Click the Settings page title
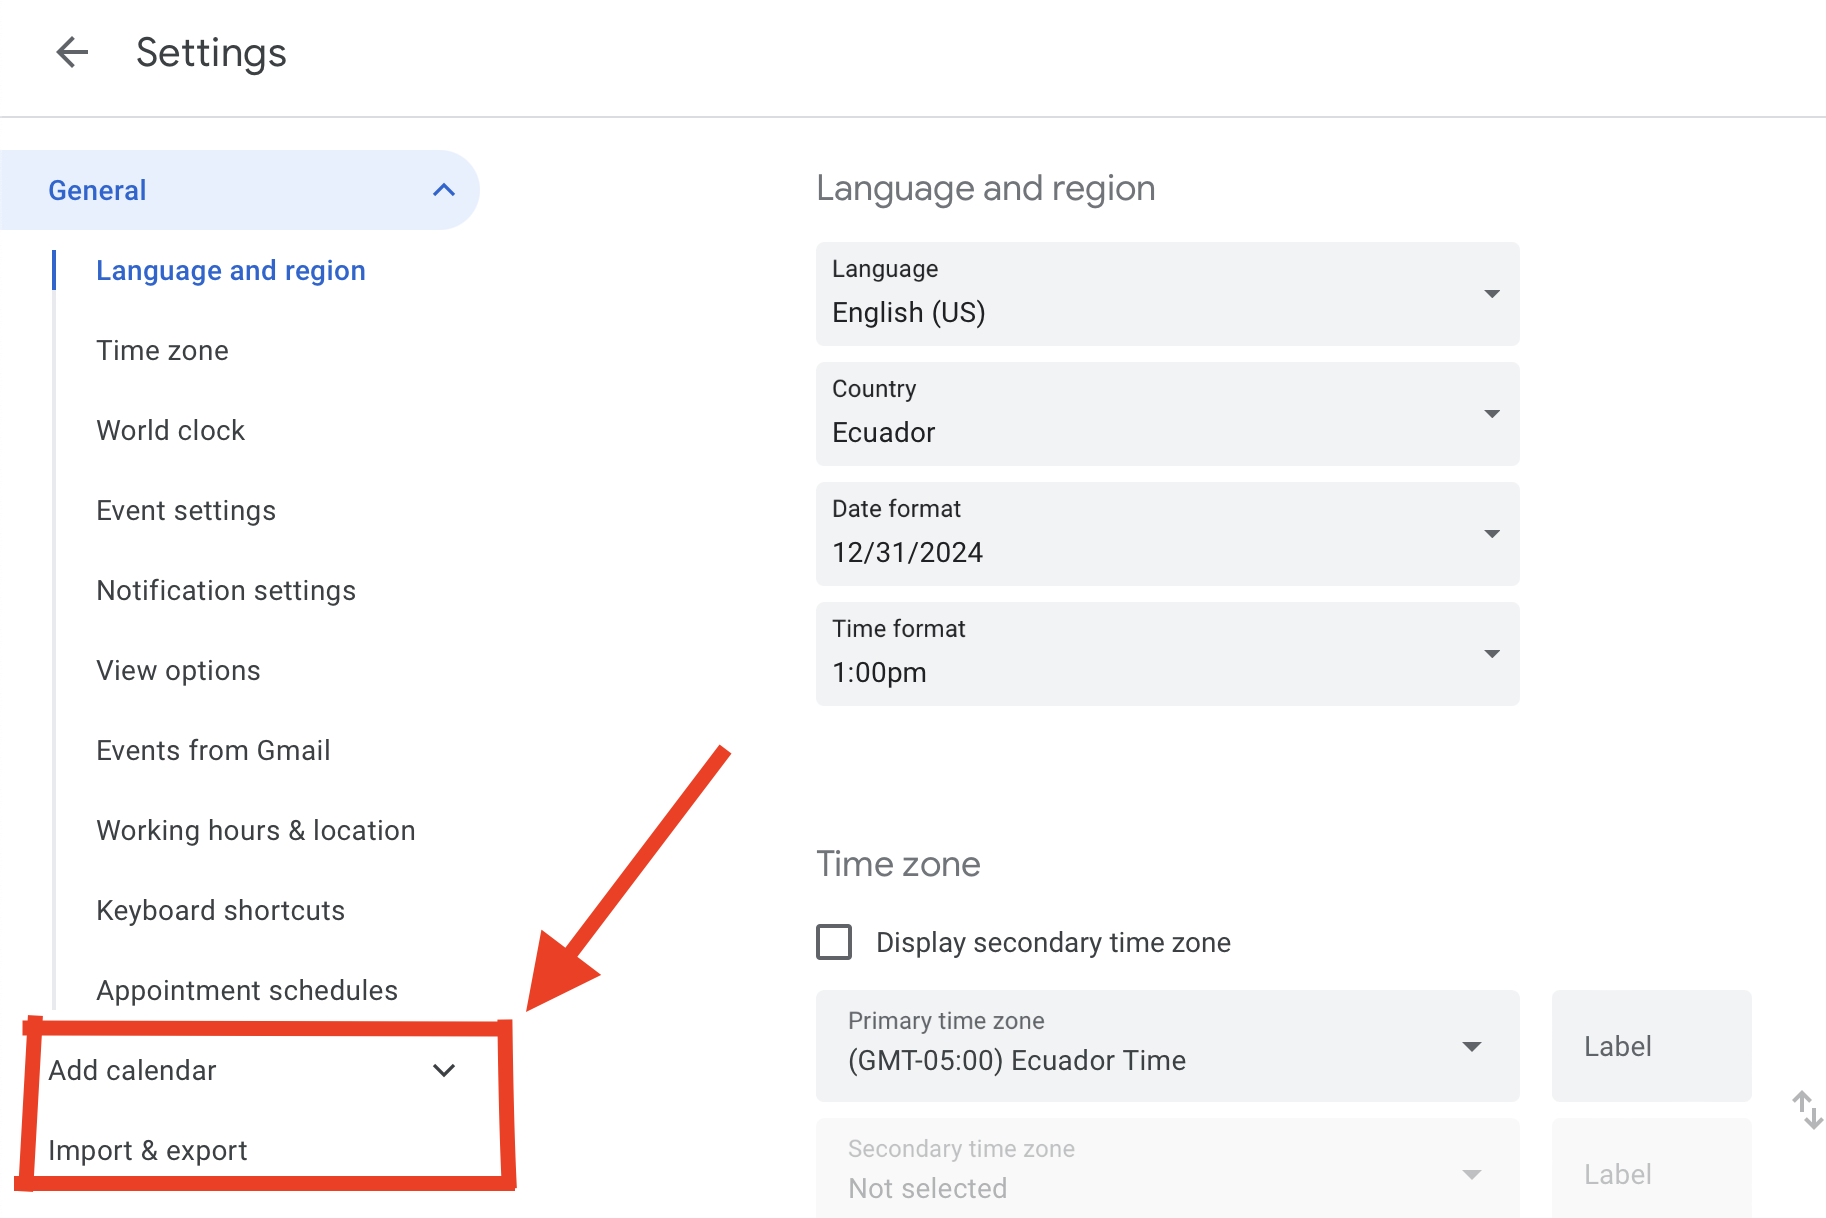The width and height of the screenshot is (1826, 1218). (211, 52)
